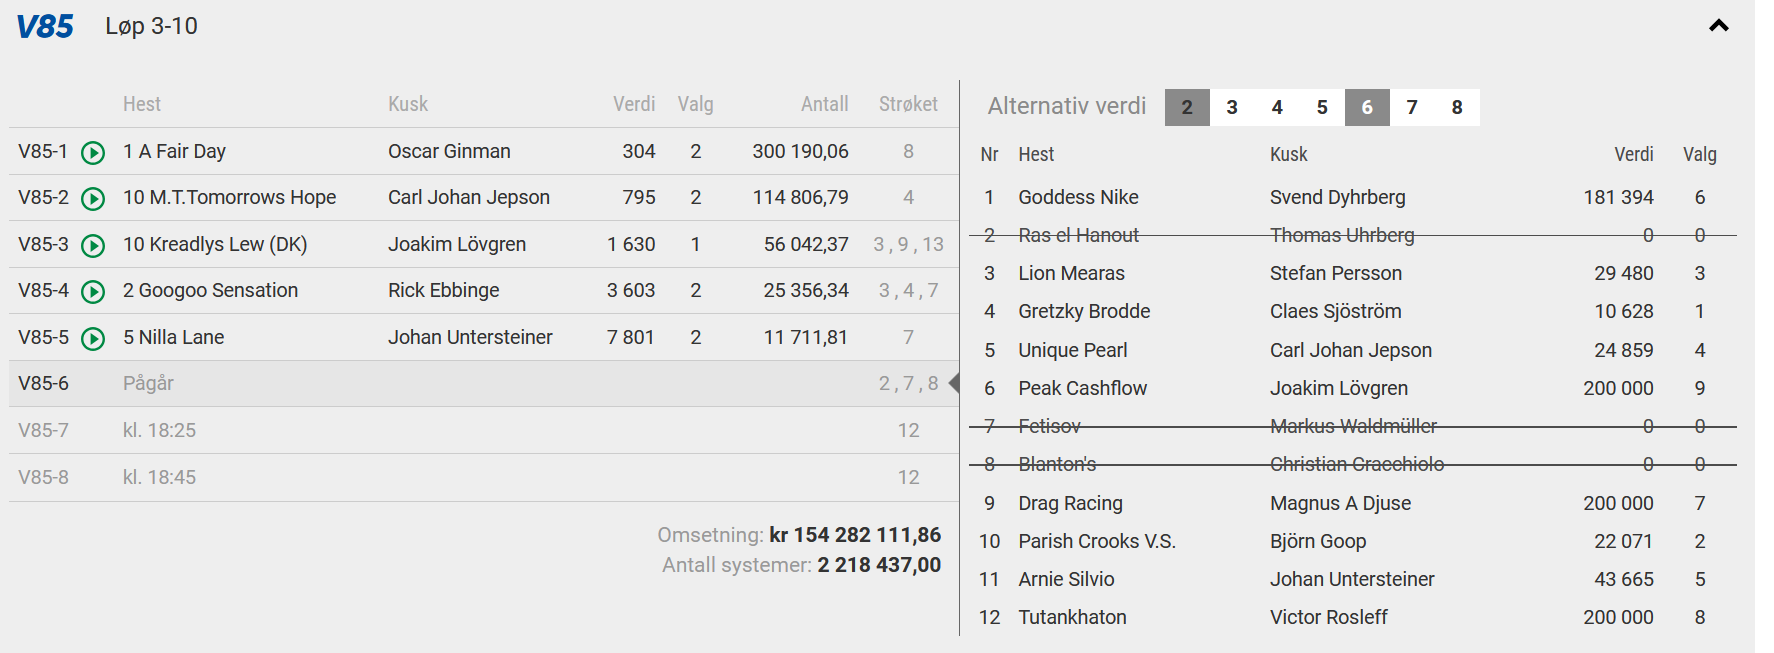This screenshot has width=1774, height=653.
Task: Choose alternativ verdi 8
Action: (1457, 108)
